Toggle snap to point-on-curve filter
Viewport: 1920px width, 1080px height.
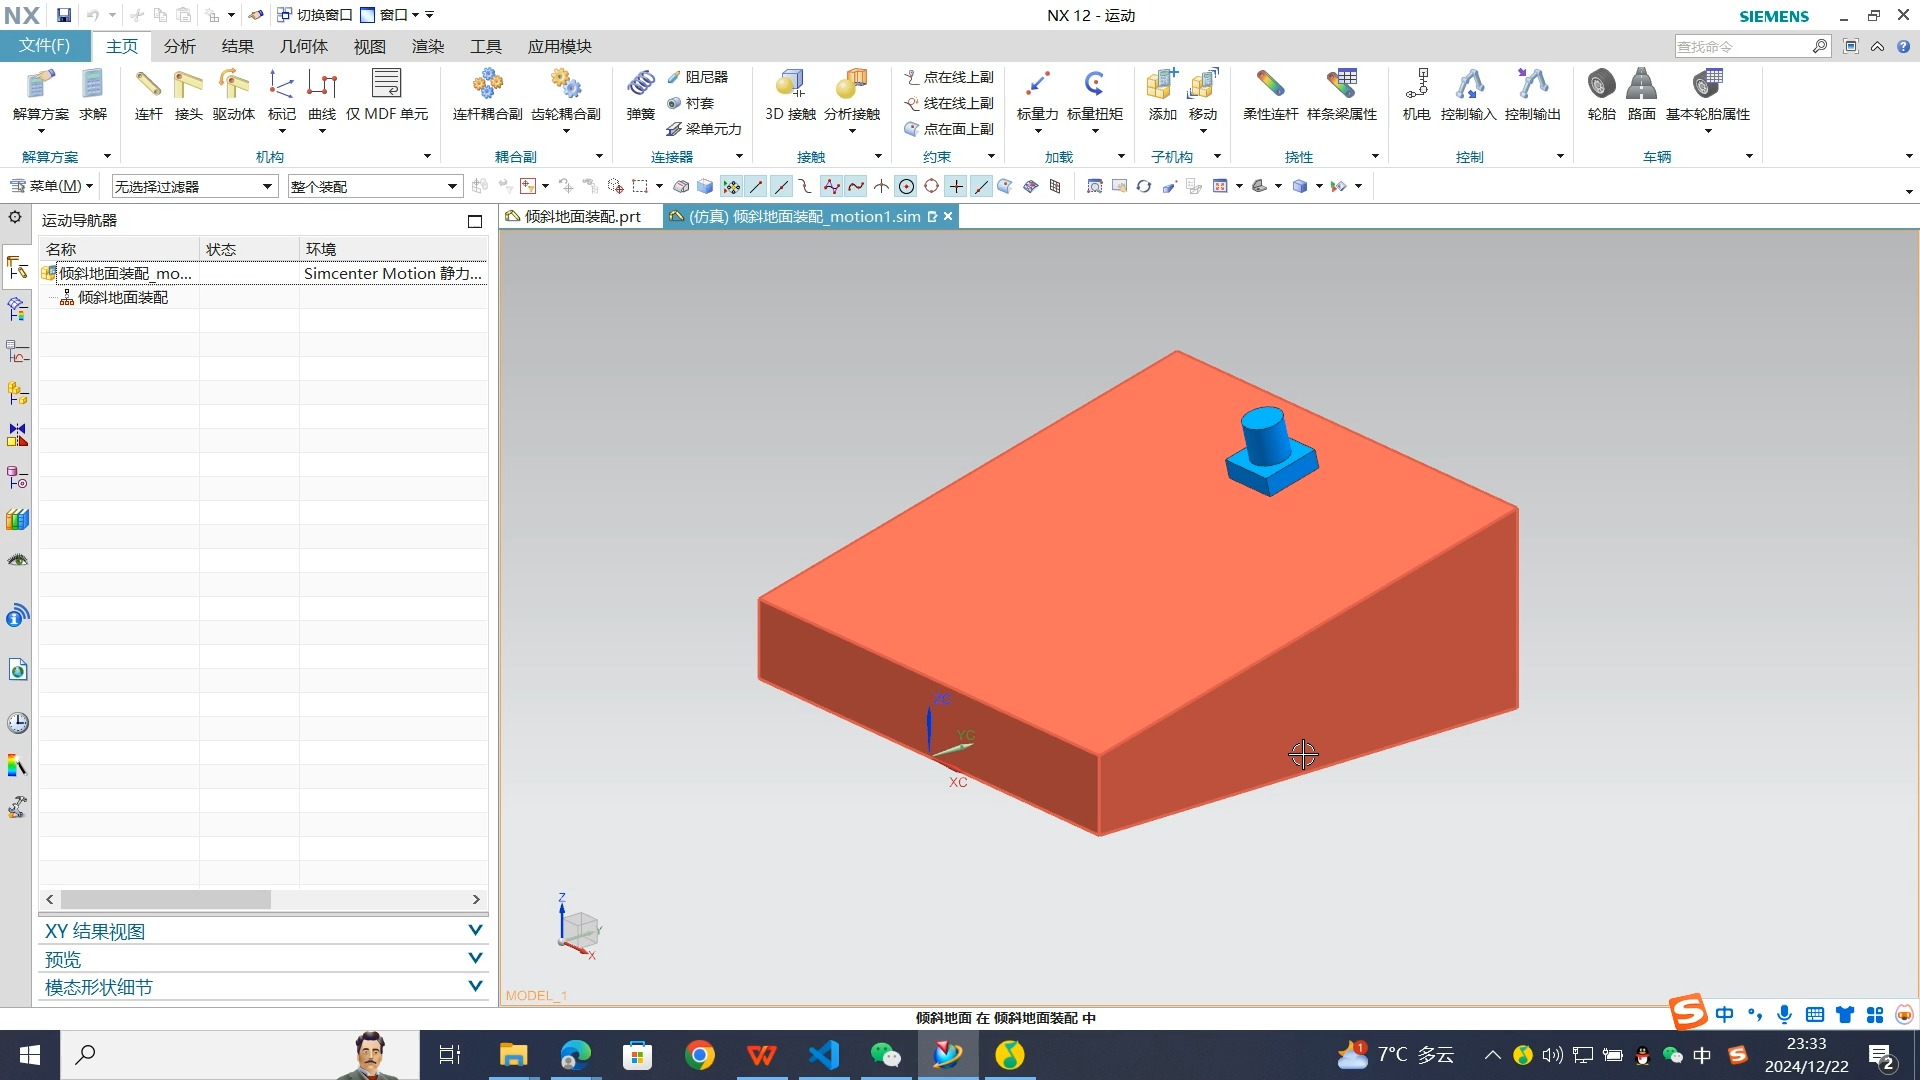tap(981, 186)
